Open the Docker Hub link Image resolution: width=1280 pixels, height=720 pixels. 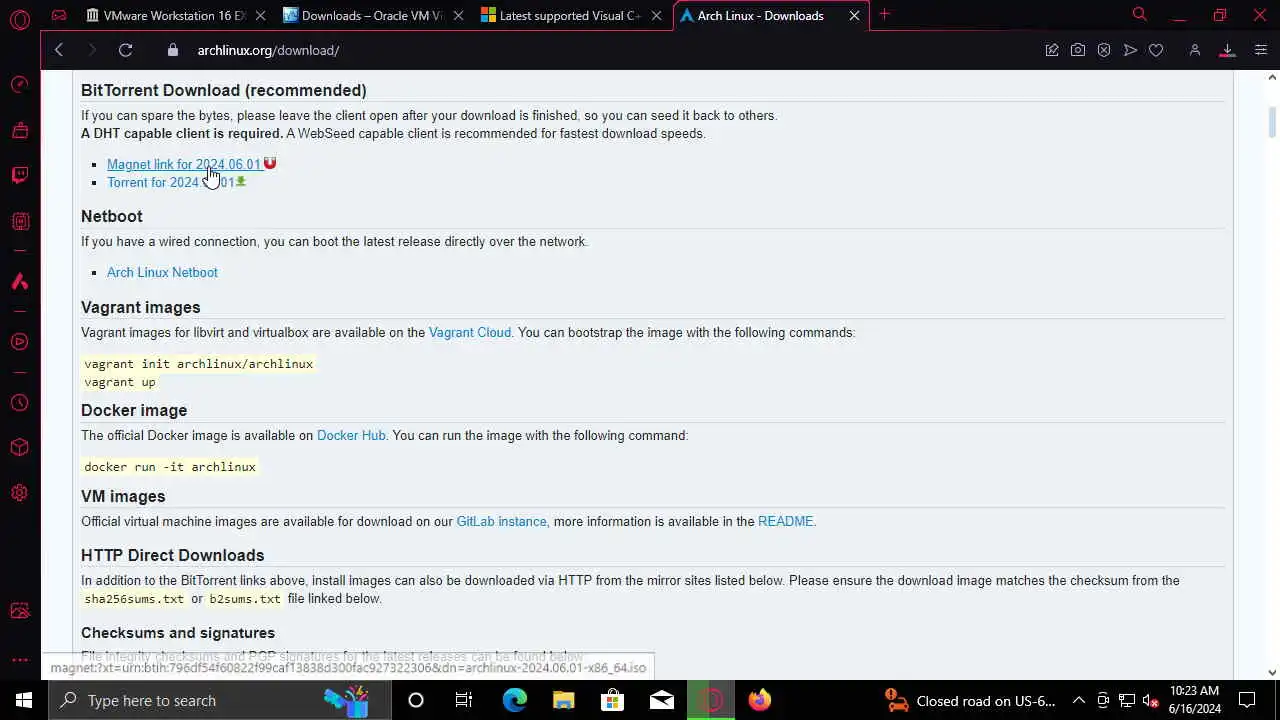351,435
